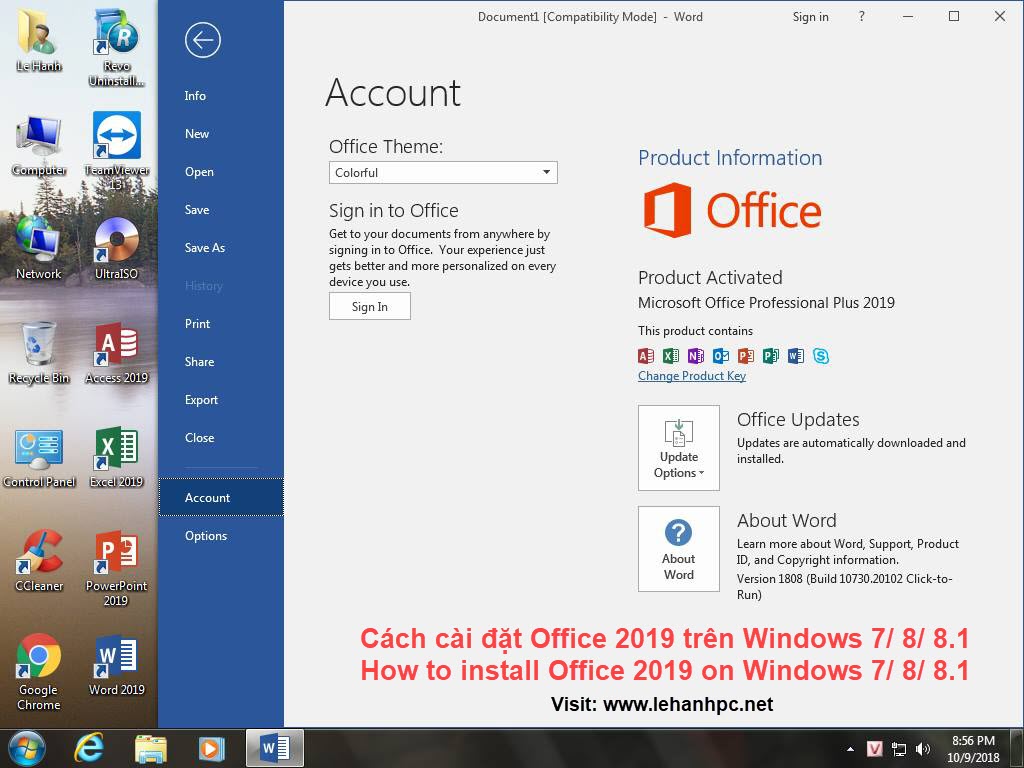
Task: Expand the Update Options menu button
Action: point(679,447)
